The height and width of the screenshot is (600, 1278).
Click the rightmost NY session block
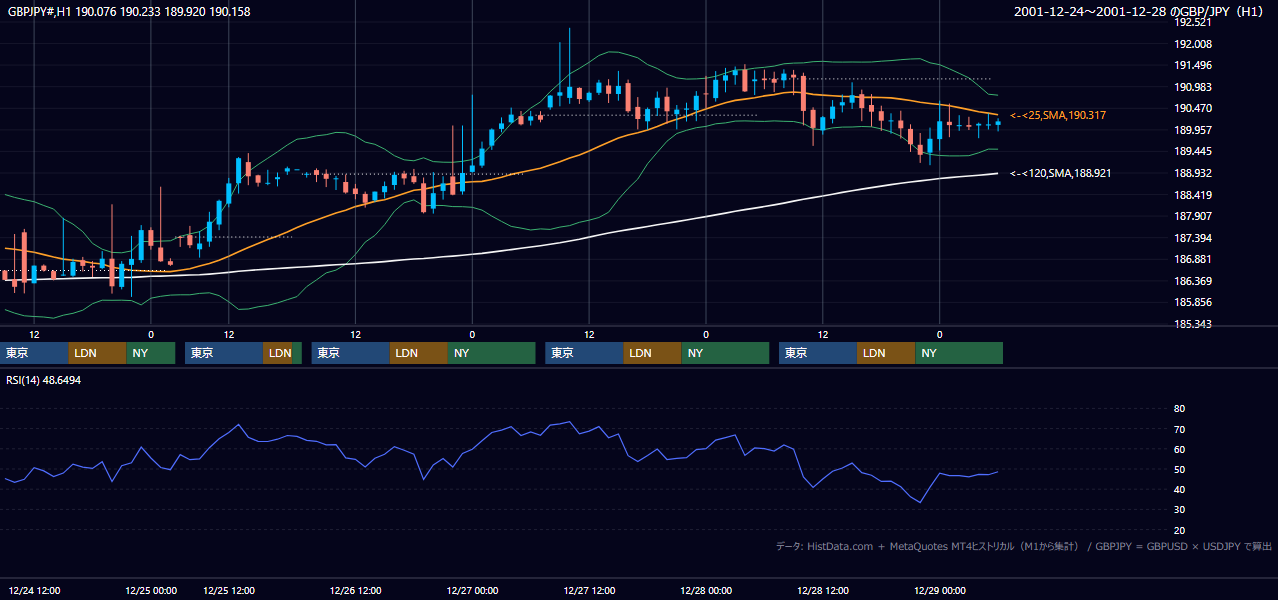959,353
